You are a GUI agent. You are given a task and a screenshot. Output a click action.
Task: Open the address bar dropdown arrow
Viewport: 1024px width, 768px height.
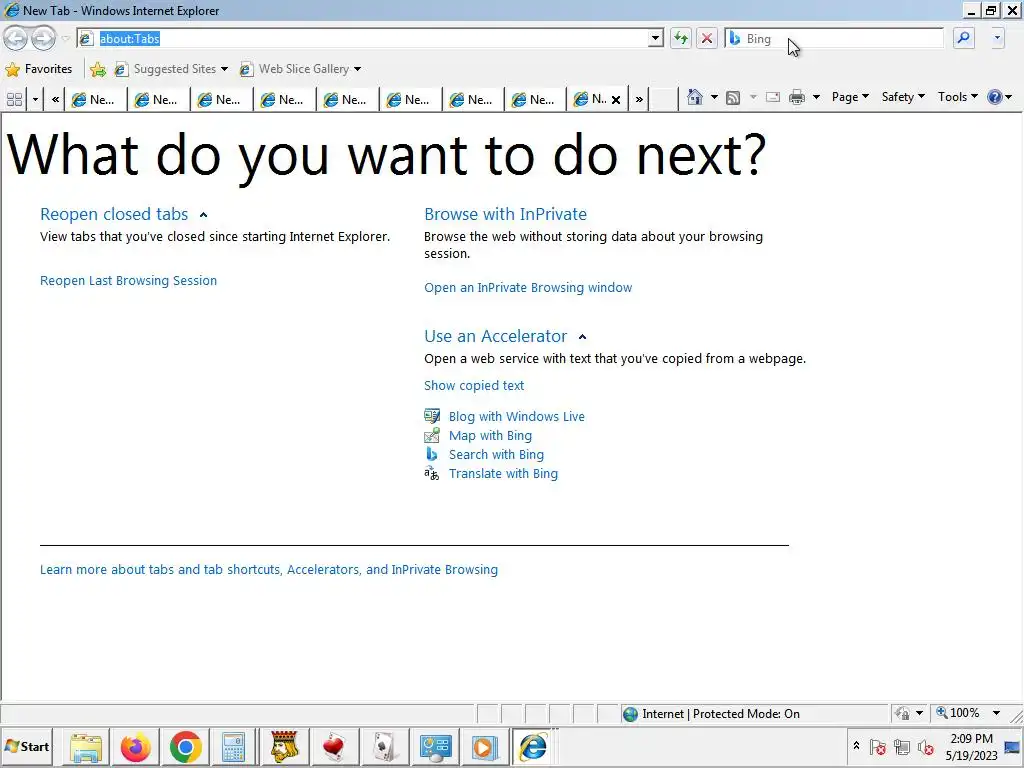click(x=656, y=39)
